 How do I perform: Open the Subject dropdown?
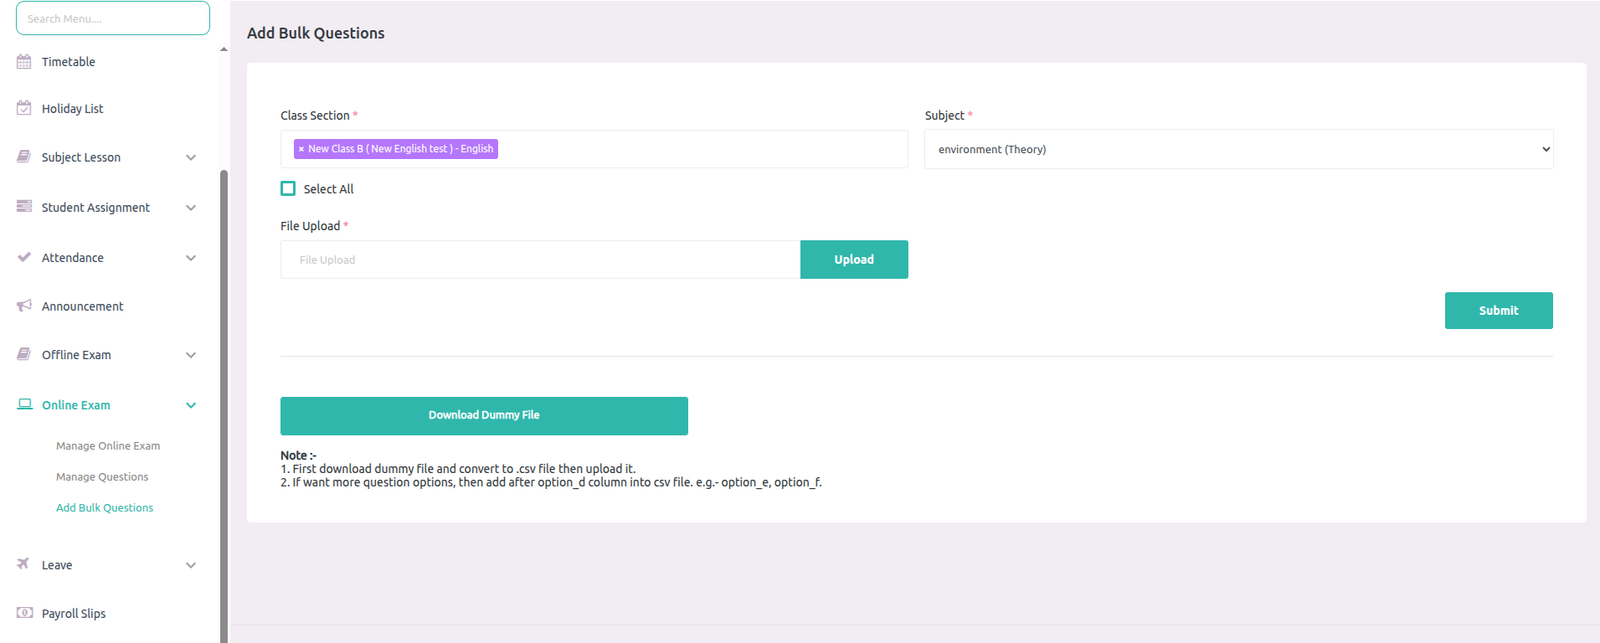pyautogui.click(x=1238, y=149)
